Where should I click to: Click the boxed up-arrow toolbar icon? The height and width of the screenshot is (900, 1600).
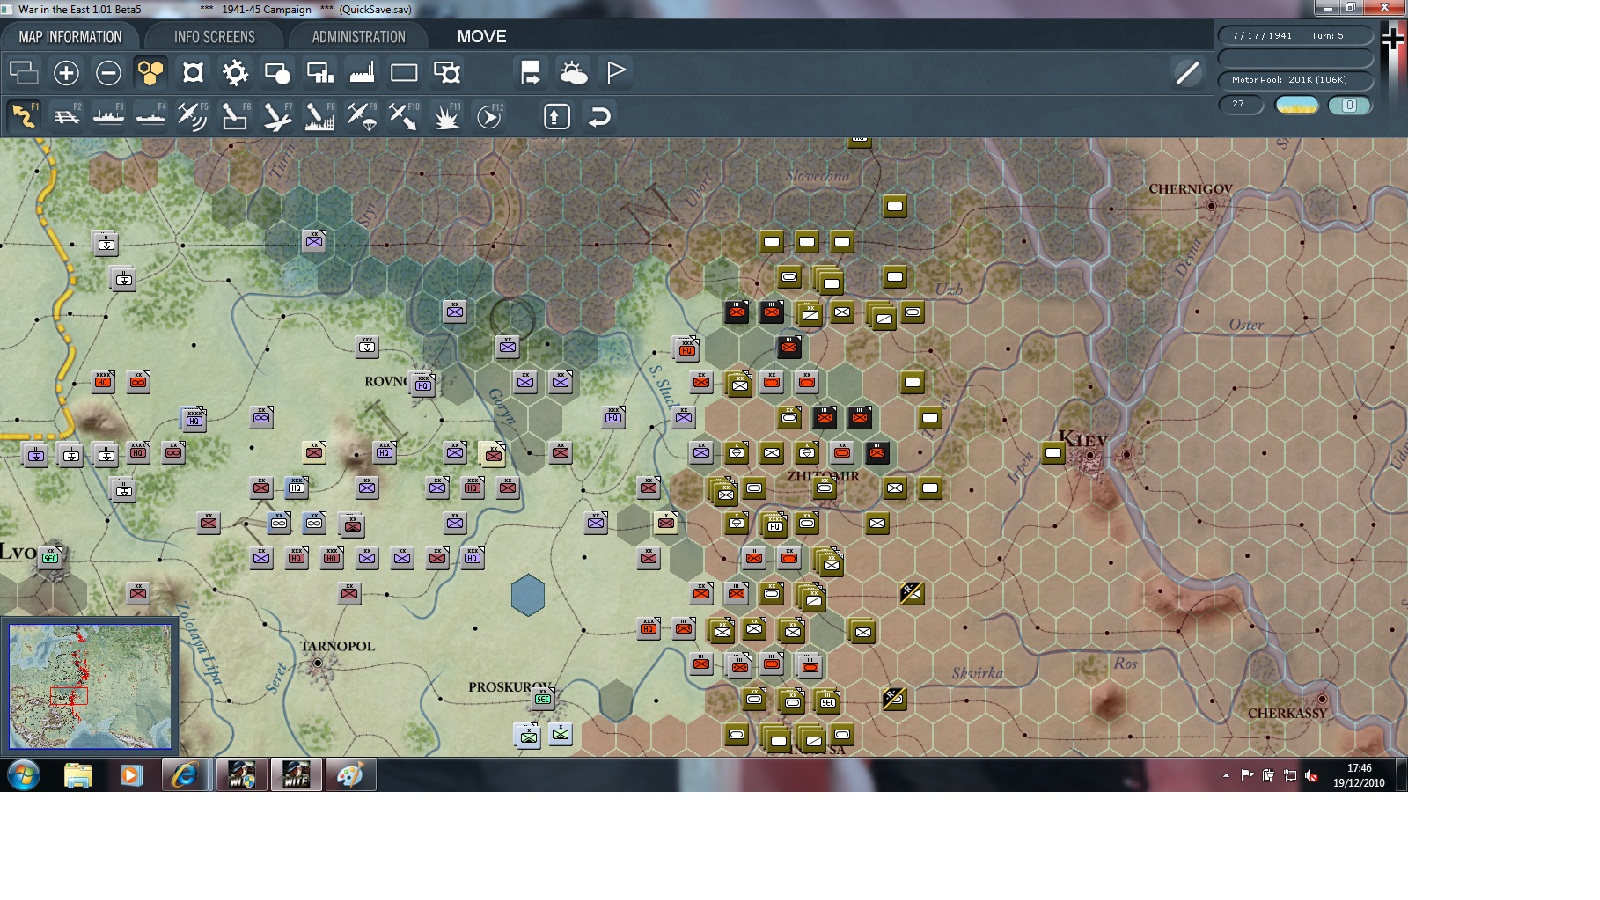click(557, 116)
